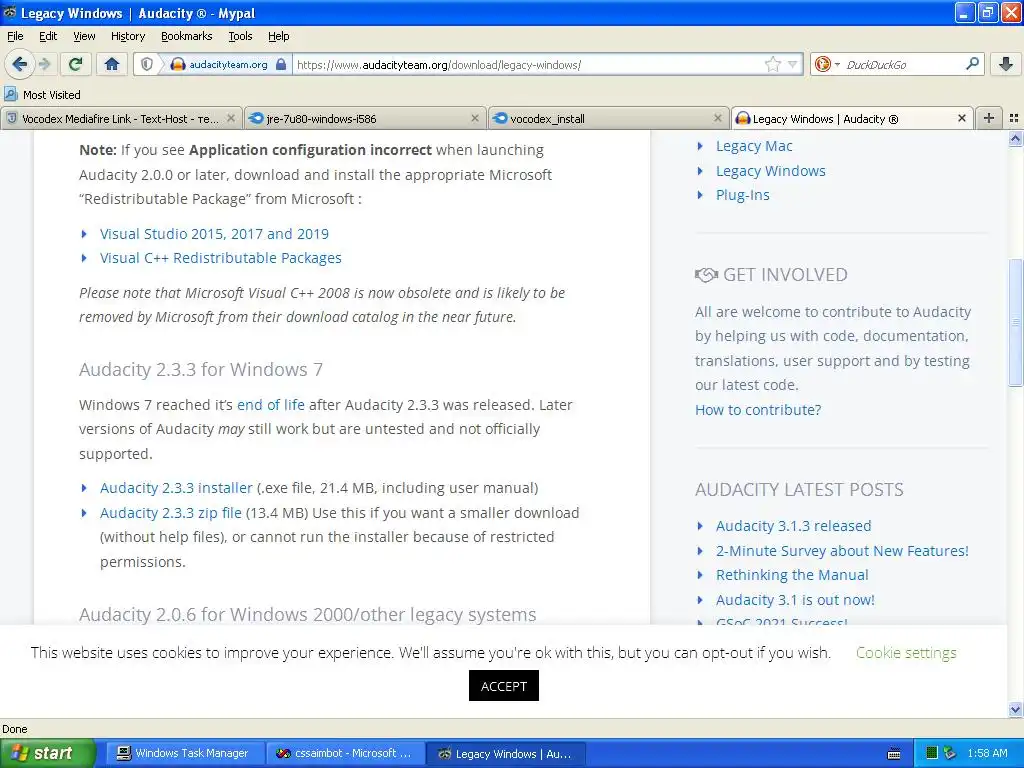Image resolution: width=1024 pixels, height=768 pixels.
Task: Follow the end of life link
Action: (x=270, y=405)
